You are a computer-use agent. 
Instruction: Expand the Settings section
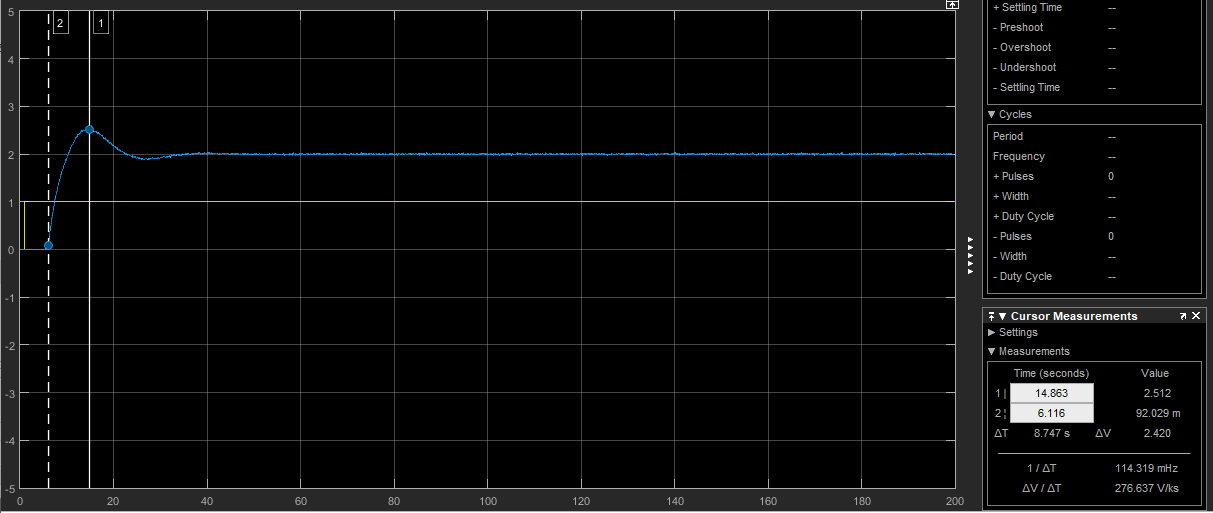pyautogui.click(x=992, y=332)
